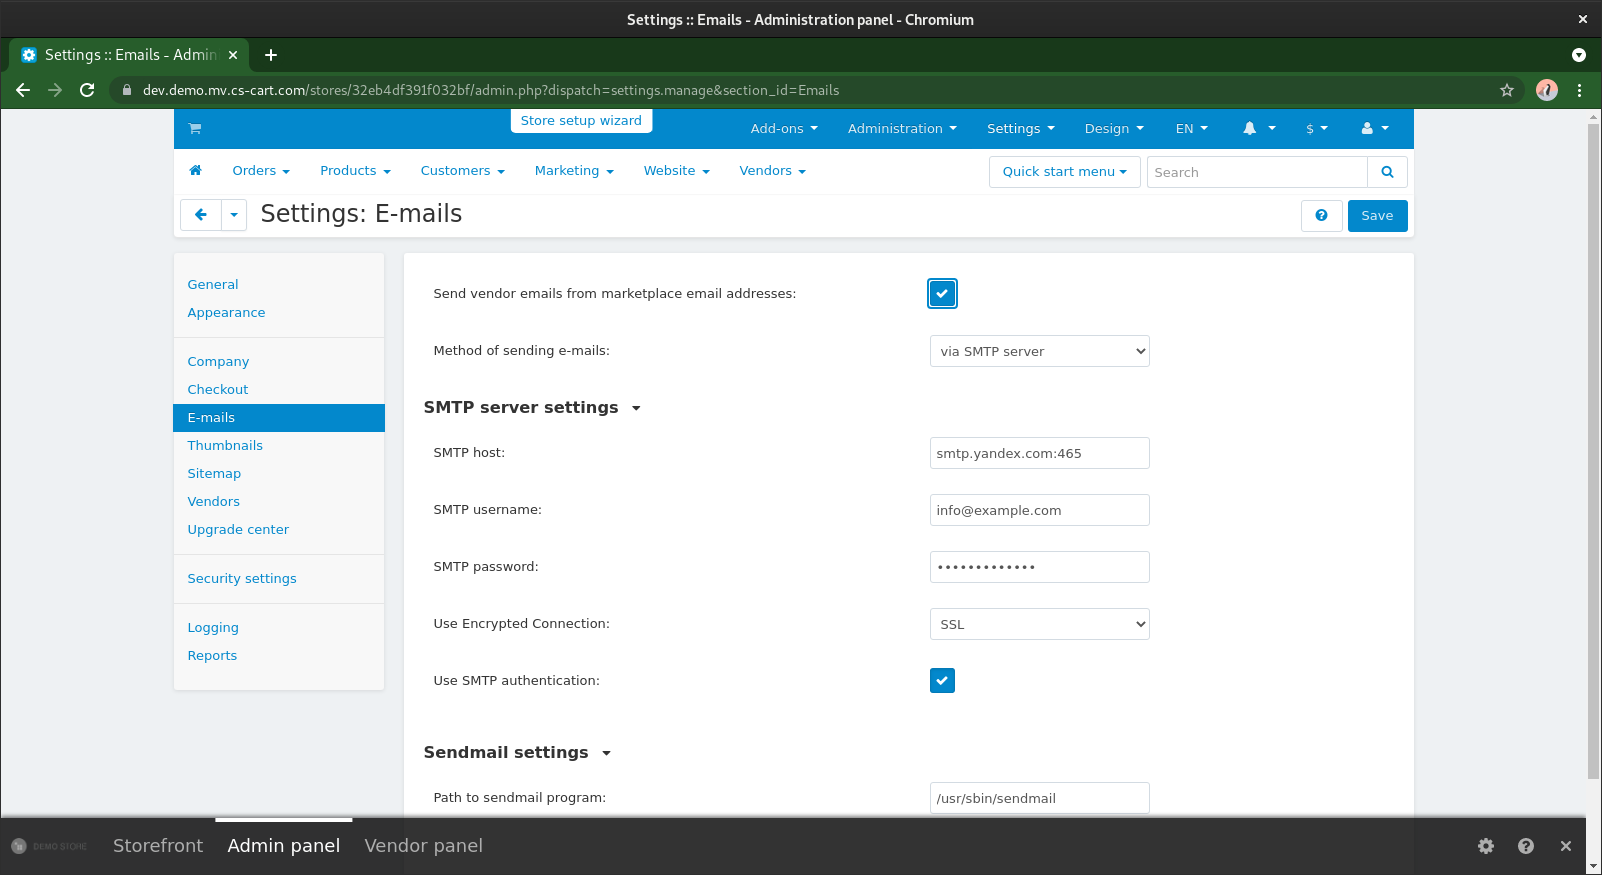This screenshot has width=1602, height=875.
Task: Toggle Use SMTP authentication checkbox
Action: click(x=942, y=681)
